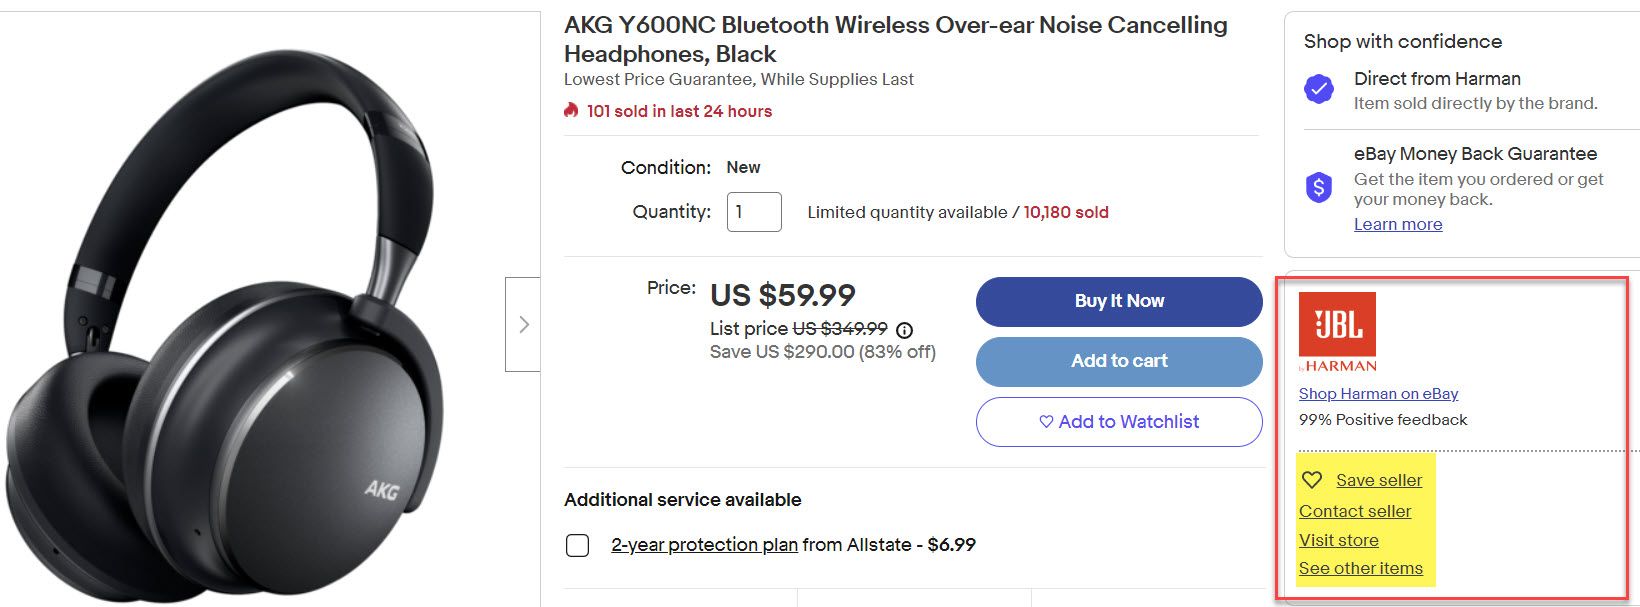Image resolution: width=1640 pixels, height=607 pixels.
Task: Click the Money Back Guarantee shield icon
Action: [1319, 186]
